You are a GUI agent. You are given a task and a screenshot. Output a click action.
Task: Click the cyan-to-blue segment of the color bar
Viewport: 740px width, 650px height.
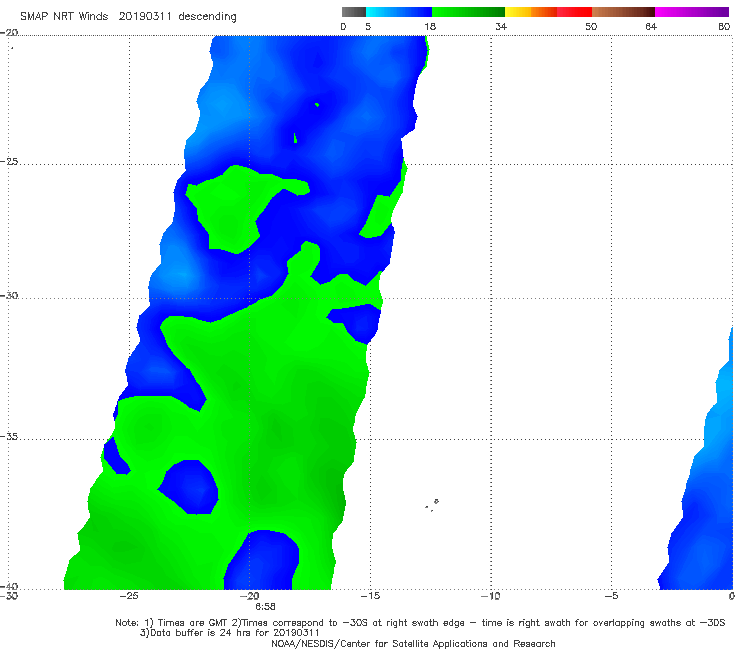click(399, 12)
